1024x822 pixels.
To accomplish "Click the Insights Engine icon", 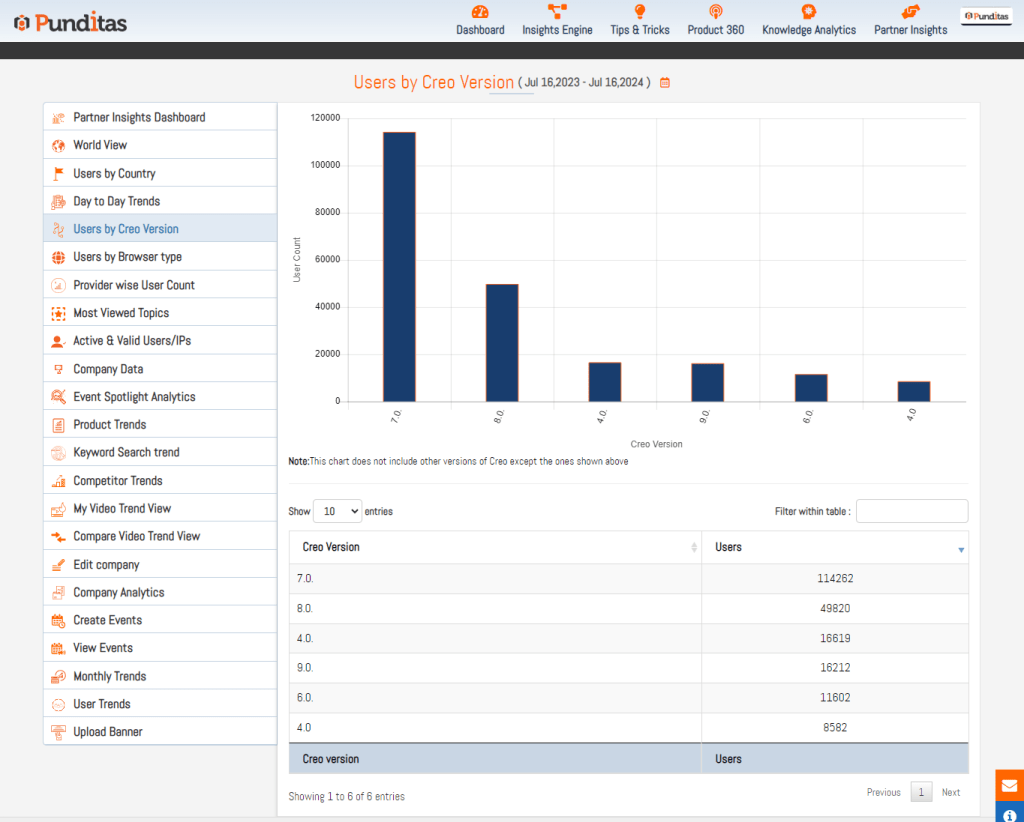I will tap(557, 12).
